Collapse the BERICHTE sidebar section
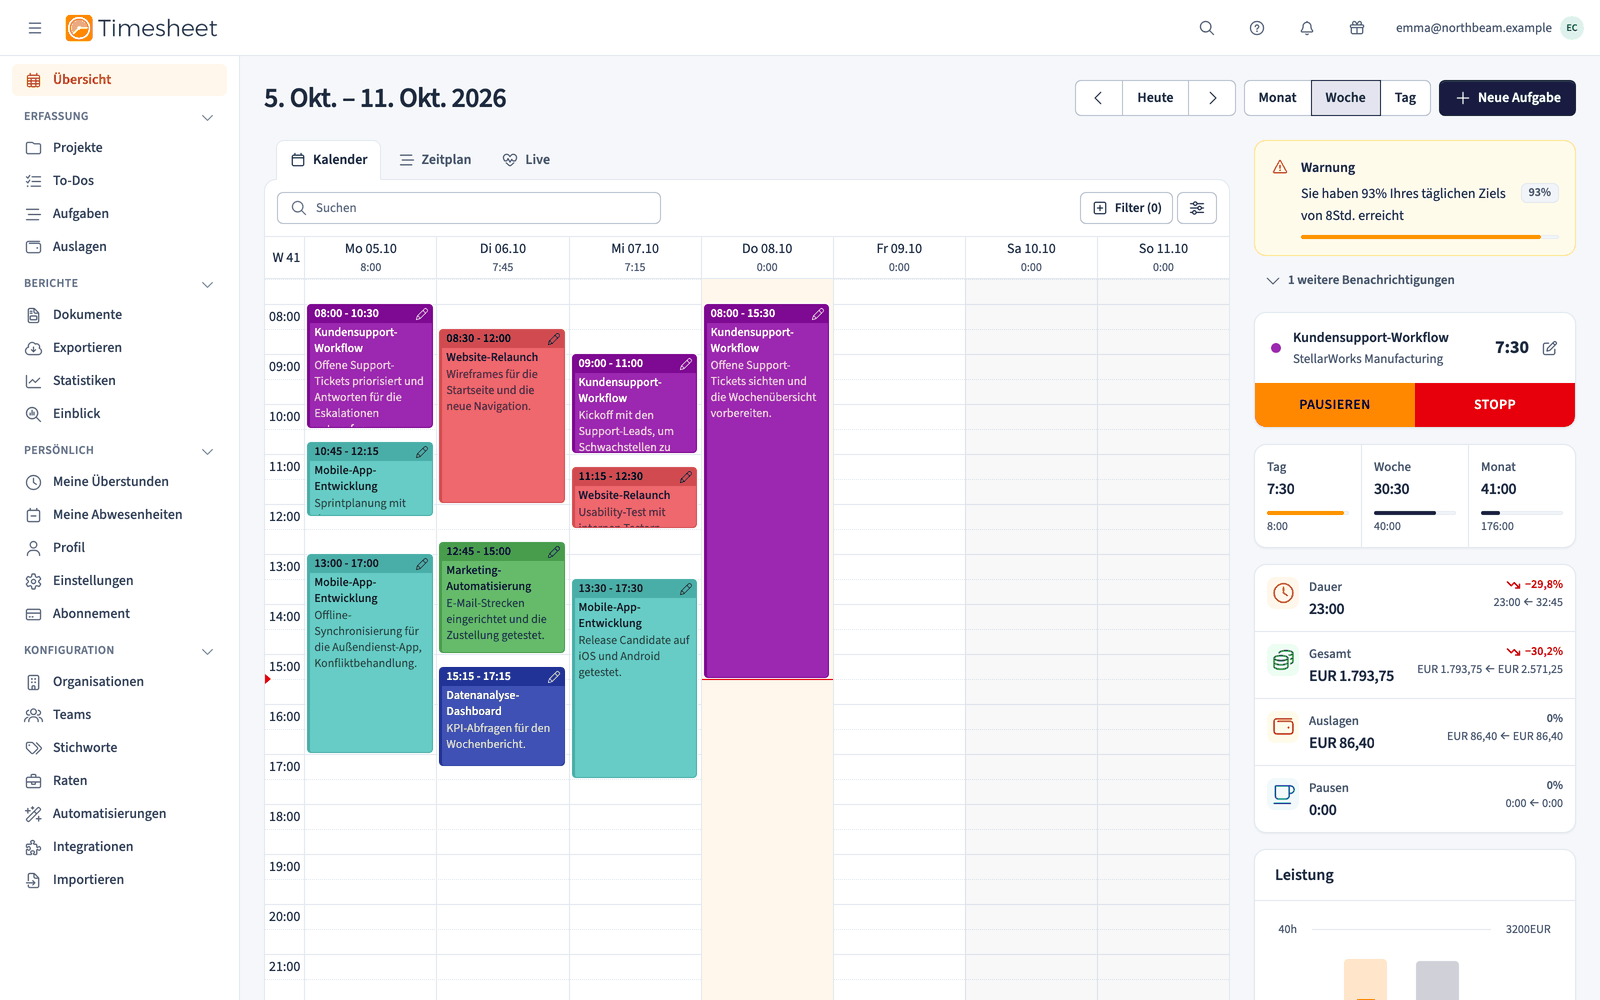The width and height of the screenshot is (1600, 1000). click(208, 284)
